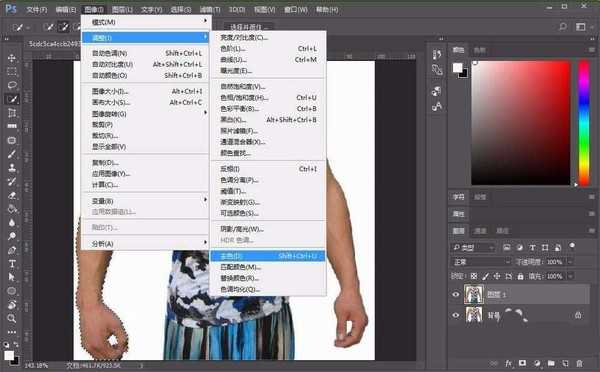
Task: Toggle layer filtering switch on the Layers panel
Action: pos(572,246)
